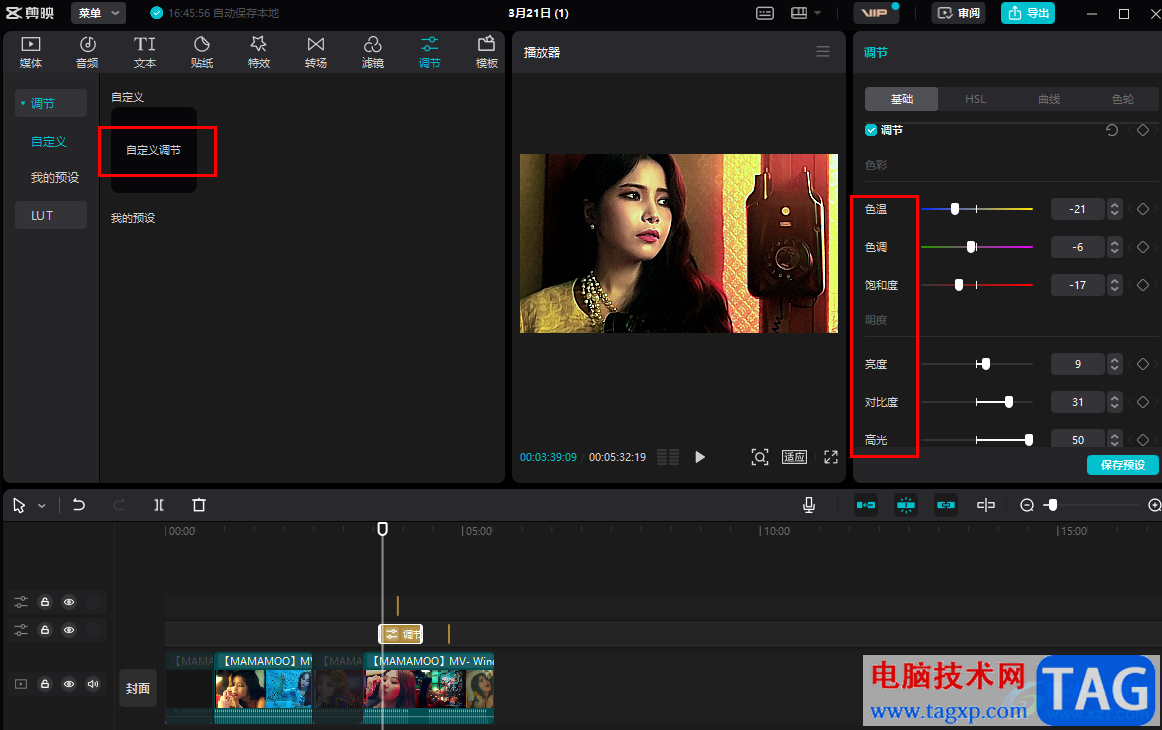The image size is (1162, 730).
Task: Play the video in the player
Action: tap(700, 457)
